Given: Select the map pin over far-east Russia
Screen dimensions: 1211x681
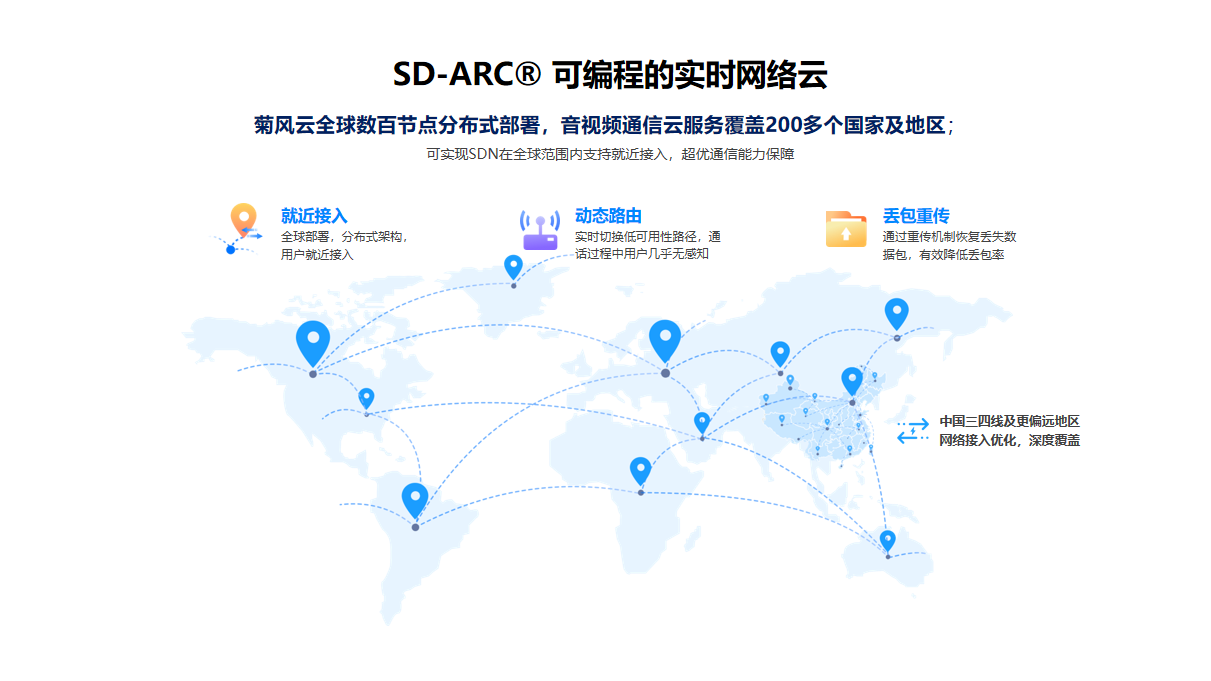Looking at the screenshot, I should pyautogui.click(x=897, y=314).
